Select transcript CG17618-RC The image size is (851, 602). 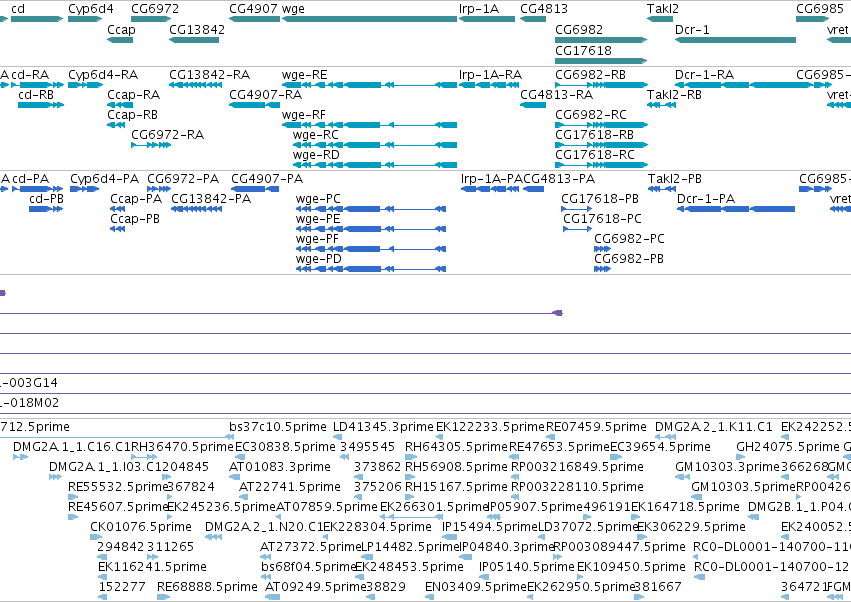tap(601, 165)
